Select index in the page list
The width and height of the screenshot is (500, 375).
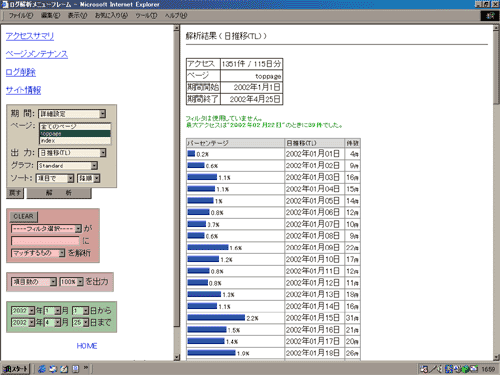point(75,141)
